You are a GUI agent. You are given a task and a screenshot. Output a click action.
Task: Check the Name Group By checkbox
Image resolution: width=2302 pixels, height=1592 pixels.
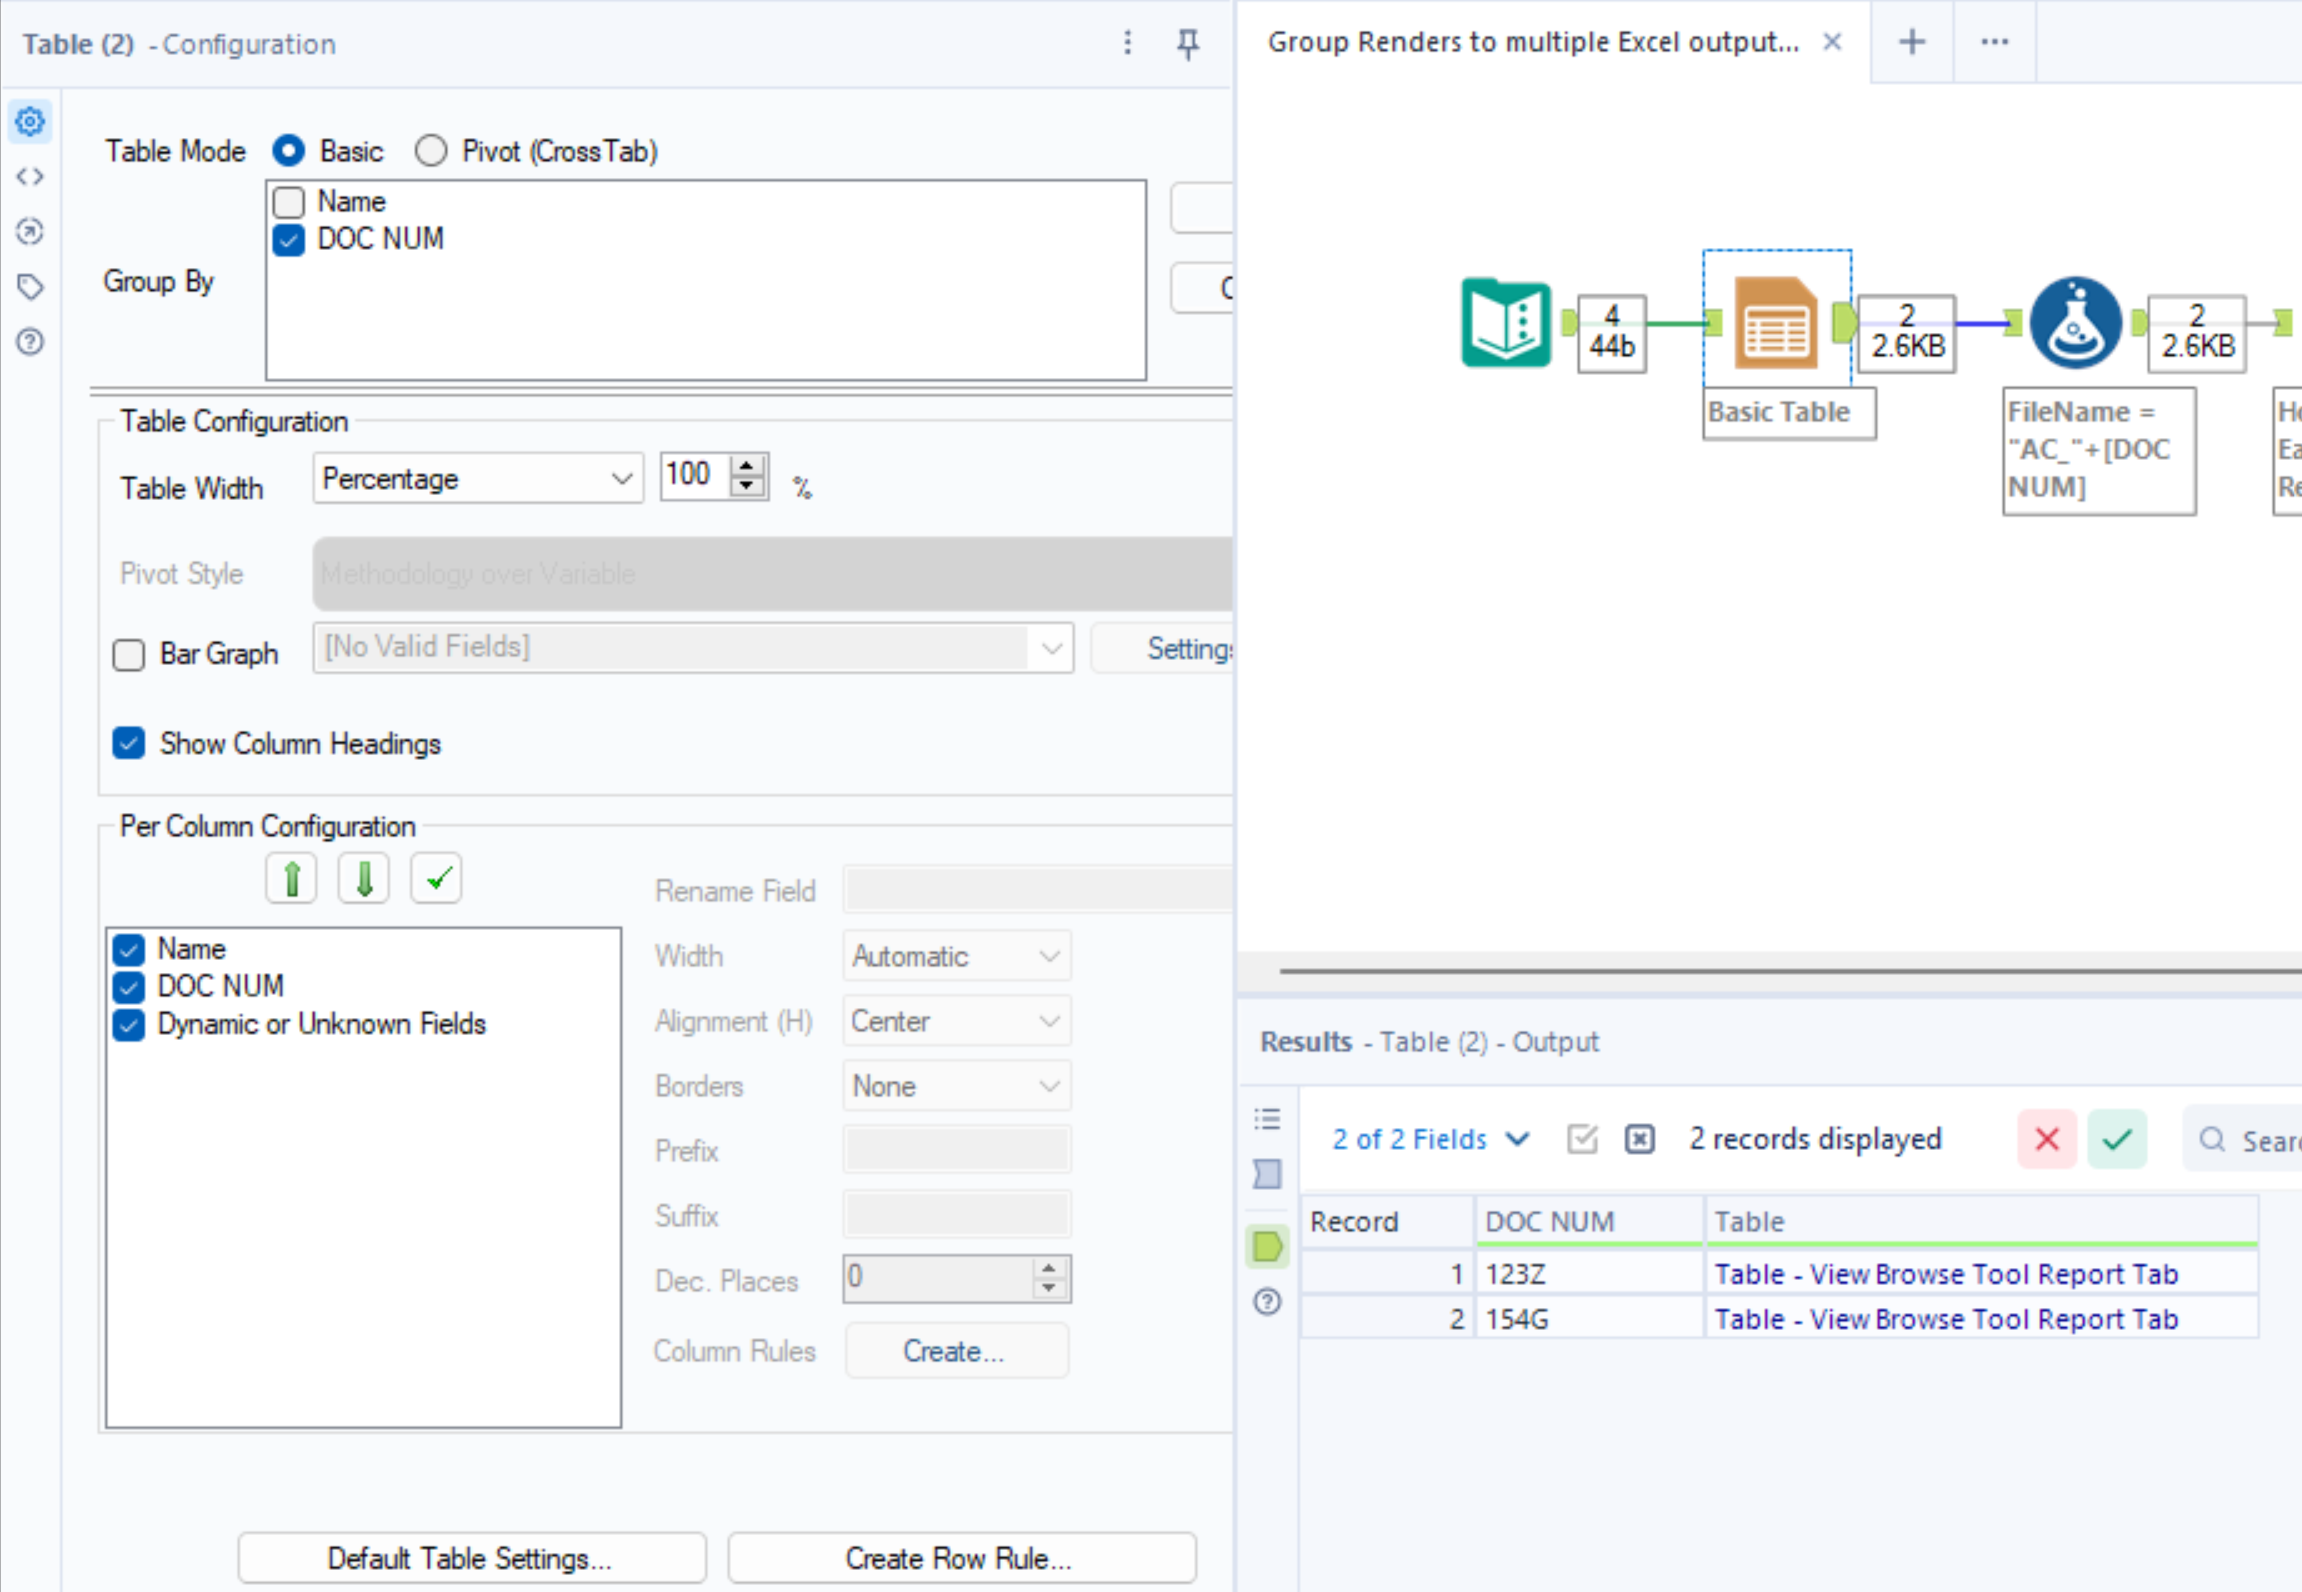coord(289,202)
